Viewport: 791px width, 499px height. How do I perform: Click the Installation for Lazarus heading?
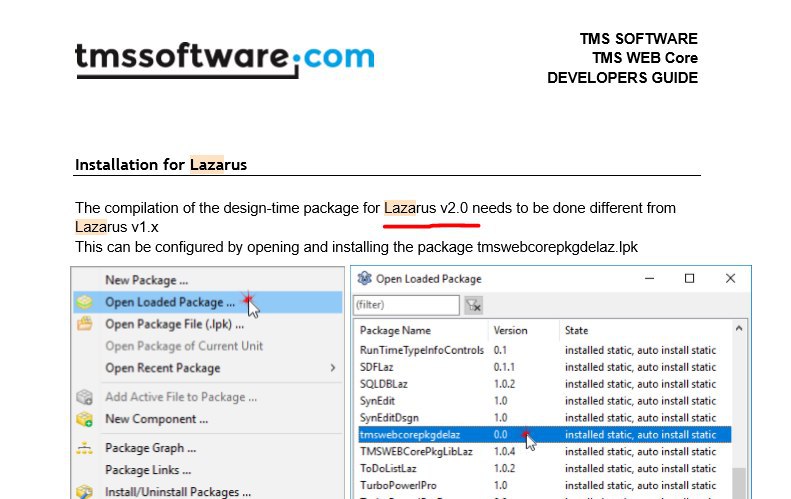tap(161, 164)
